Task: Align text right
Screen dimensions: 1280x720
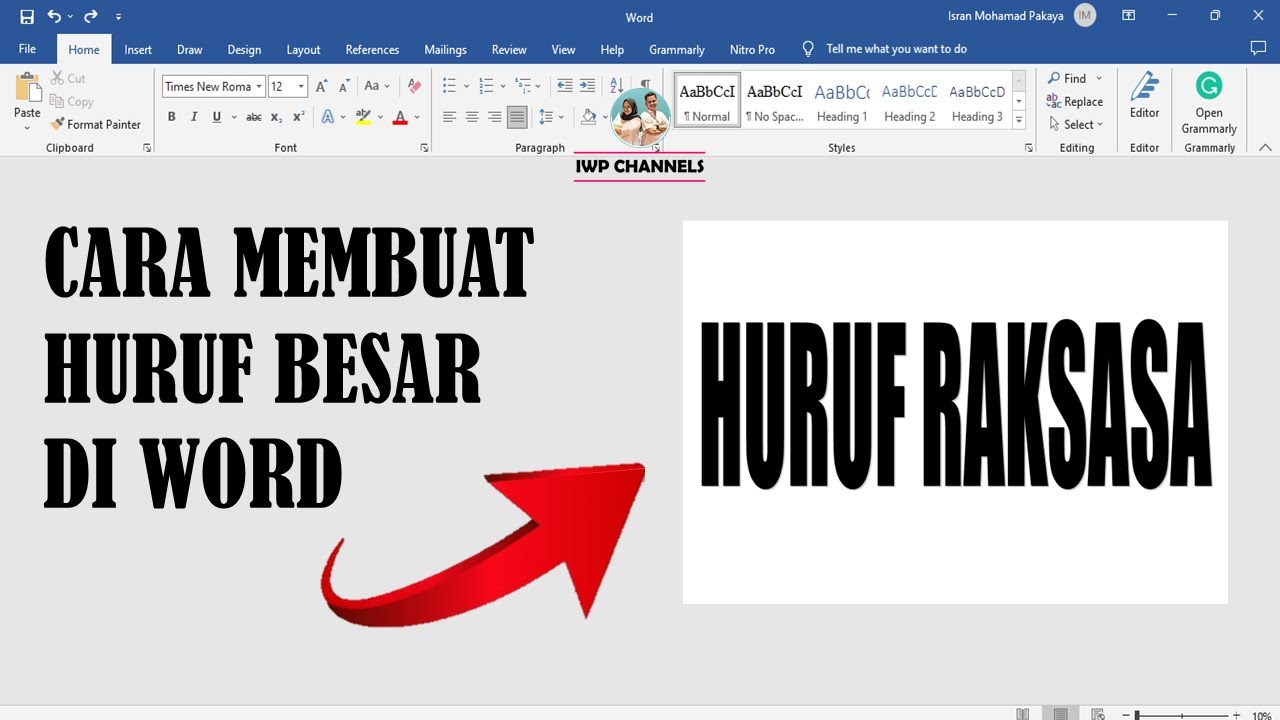Action: coord(494,117)
